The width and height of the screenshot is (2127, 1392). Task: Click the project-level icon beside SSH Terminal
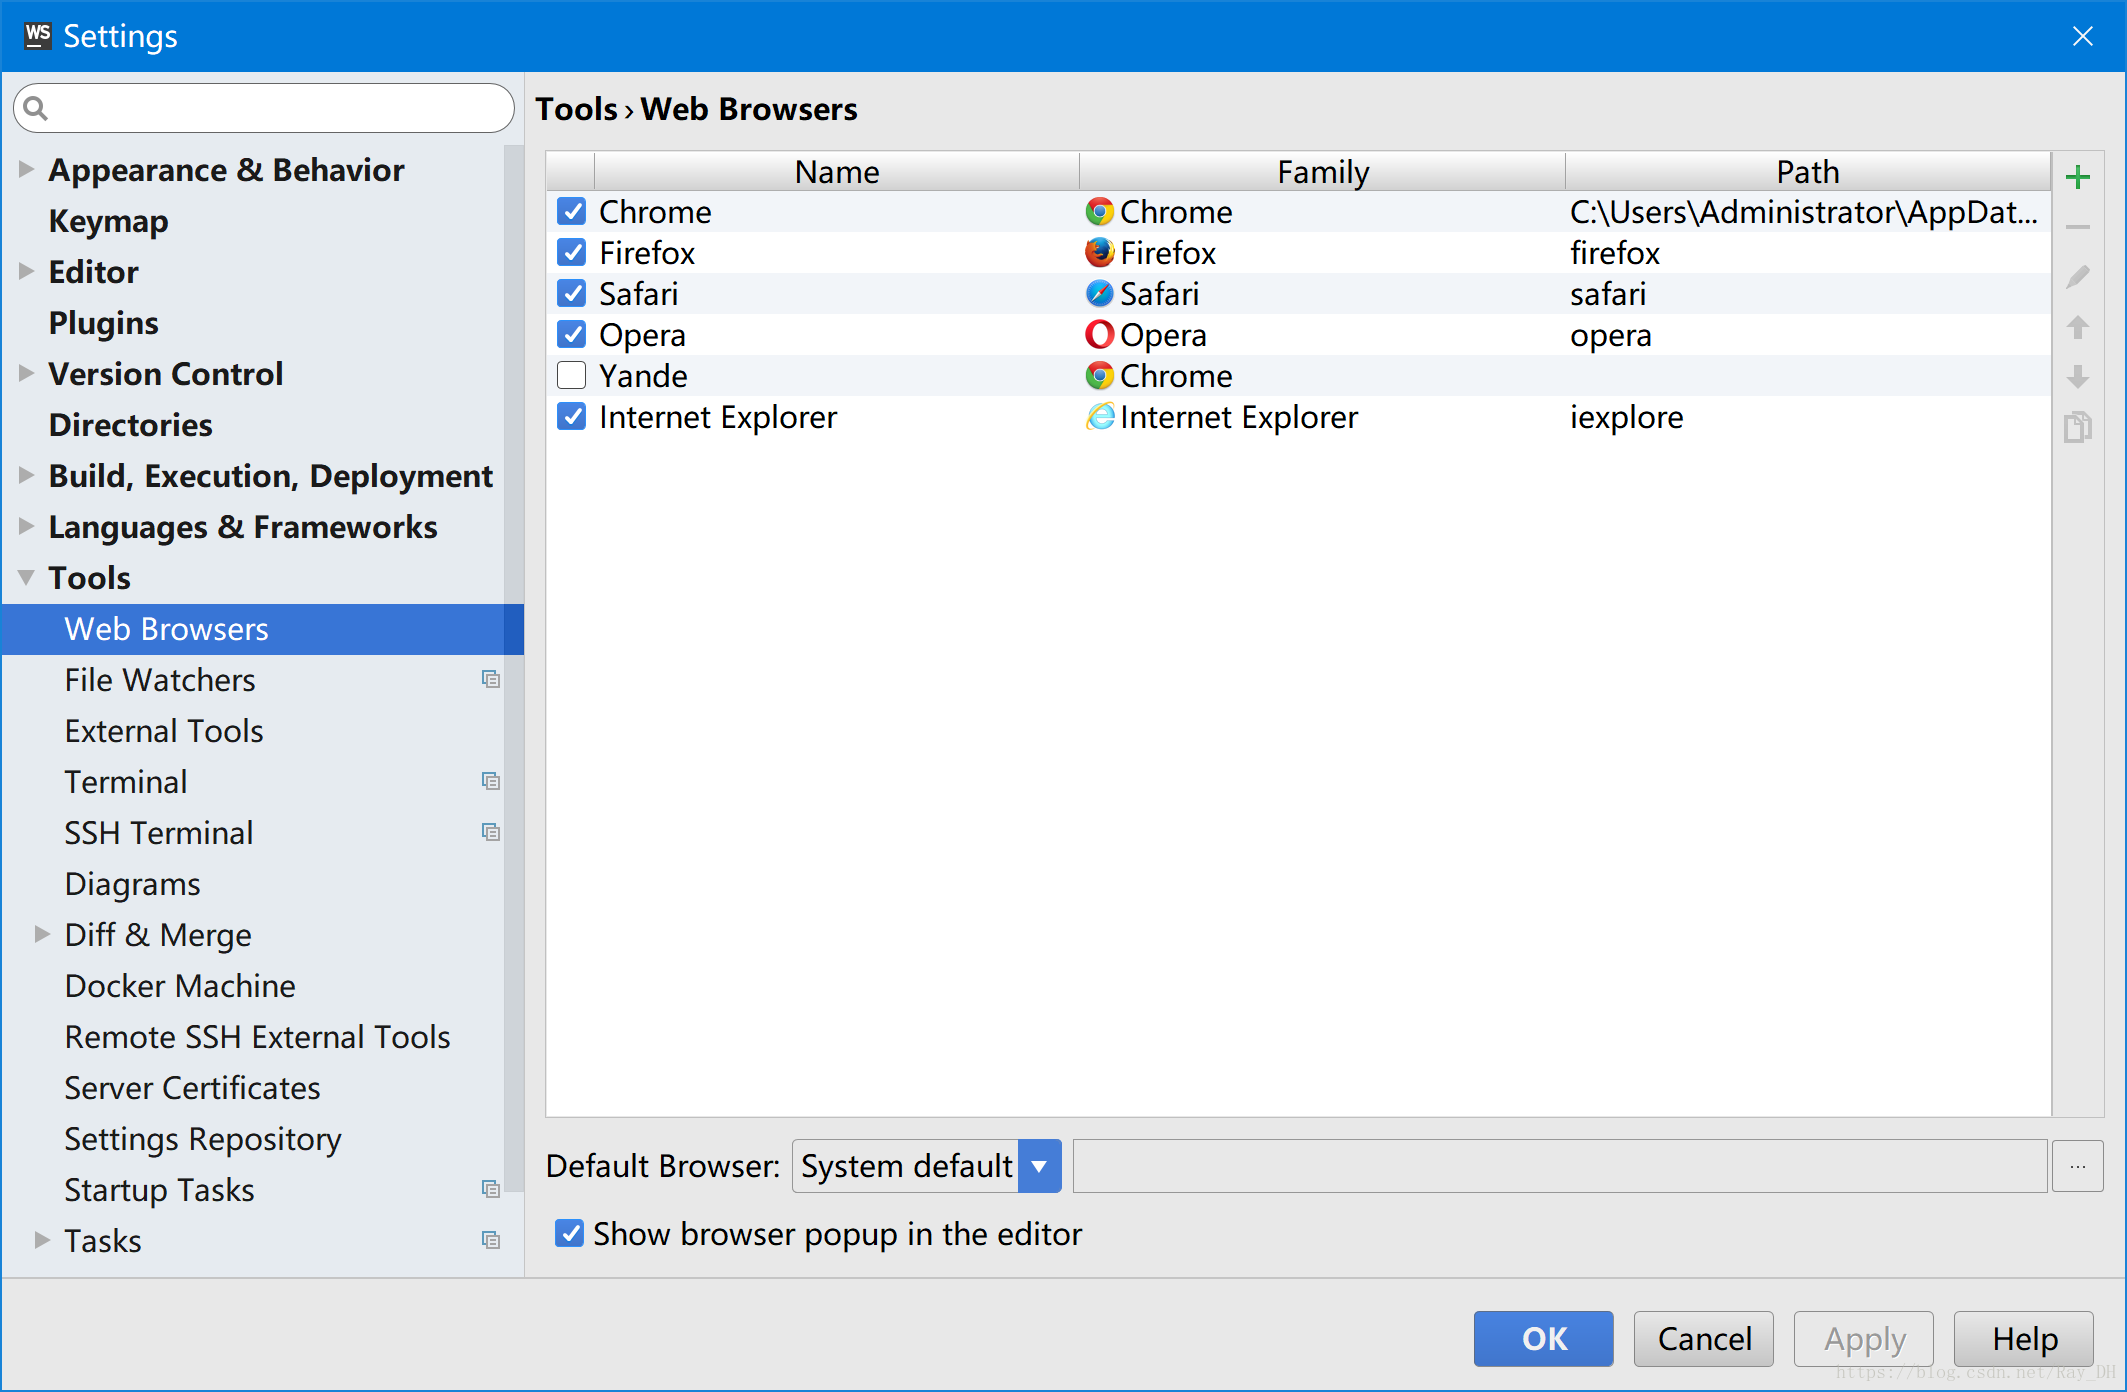coord(490,833)
